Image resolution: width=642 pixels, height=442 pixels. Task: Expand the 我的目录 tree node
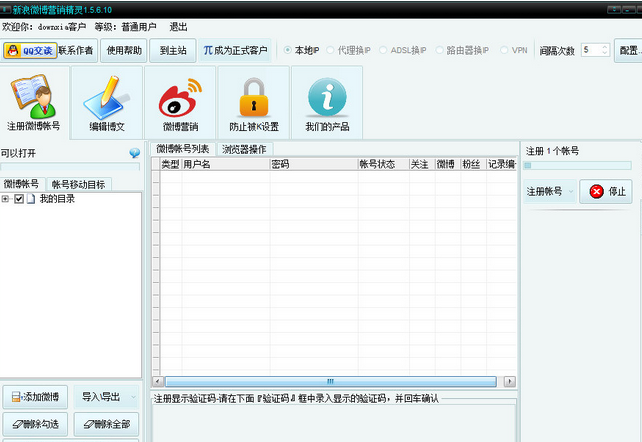[x=5, y=199]
